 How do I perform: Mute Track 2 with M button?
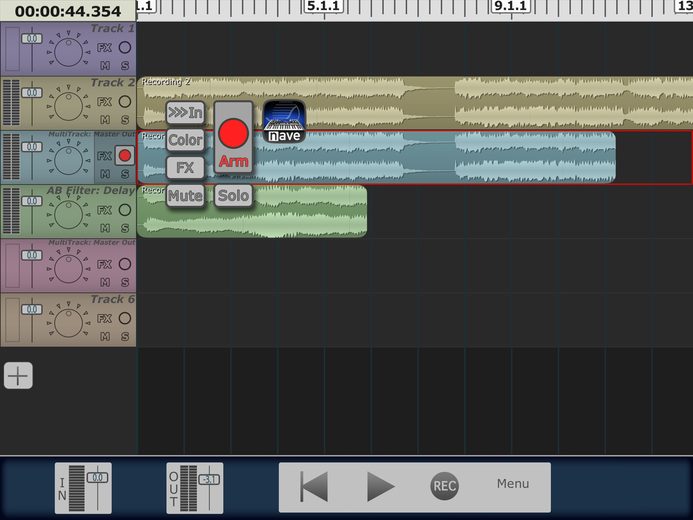pos(105,120)
